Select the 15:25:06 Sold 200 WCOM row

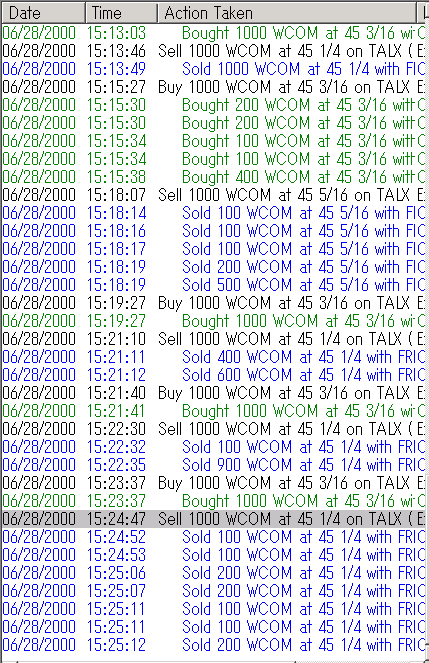click(214, 573)
